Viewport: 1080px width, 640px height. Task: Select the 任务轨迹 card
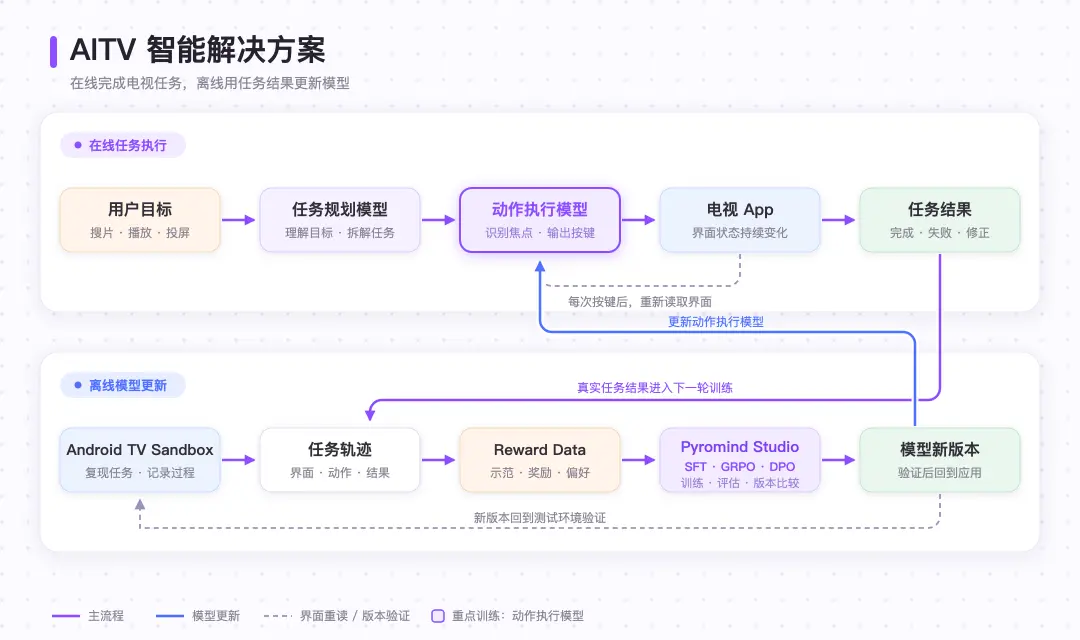click(x=340, y=460)
